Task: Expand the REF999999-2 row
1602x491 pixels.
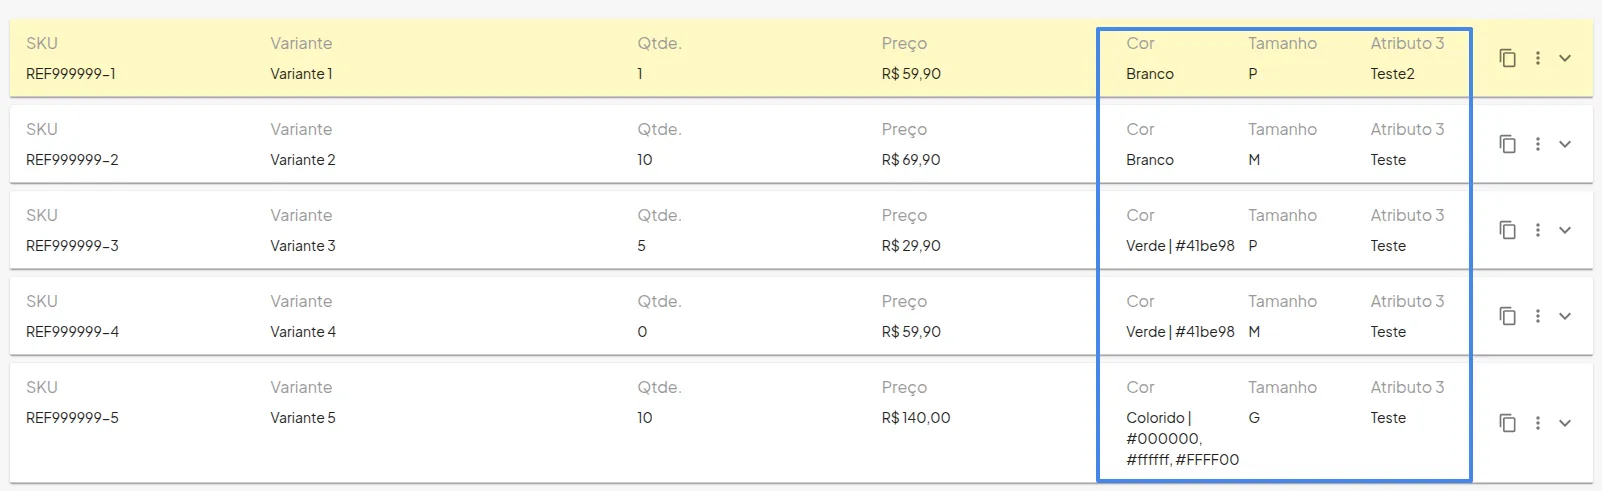Action: pyautogui.click(x=1565, y=144)
